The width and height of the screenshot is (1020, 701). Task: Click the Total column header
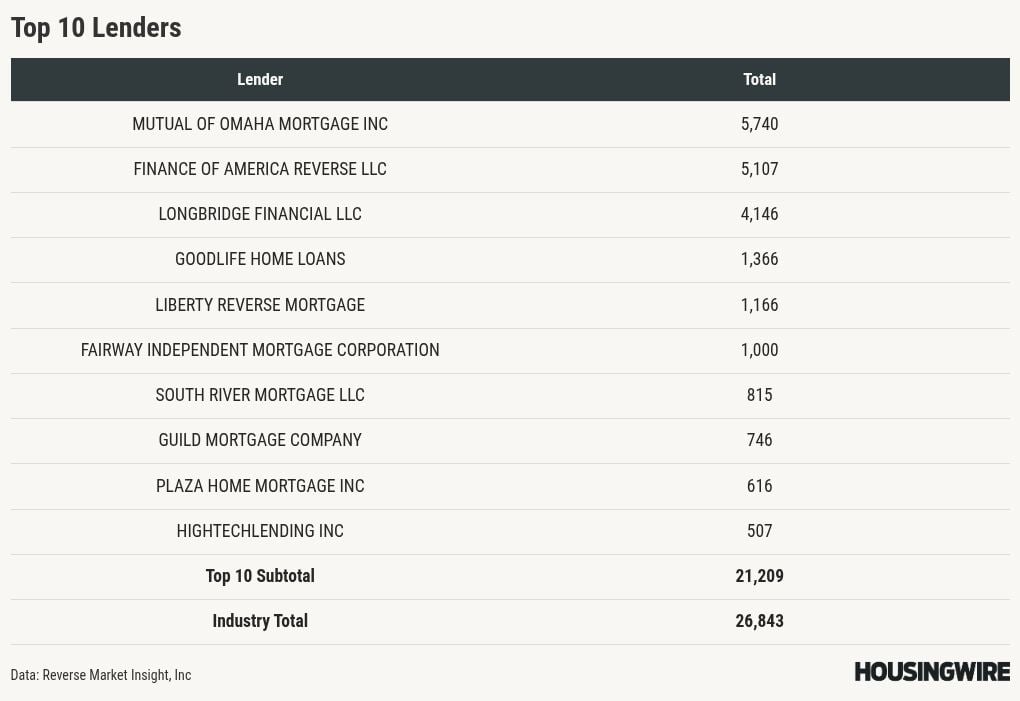pyautogui.click(x=759, y=79)
